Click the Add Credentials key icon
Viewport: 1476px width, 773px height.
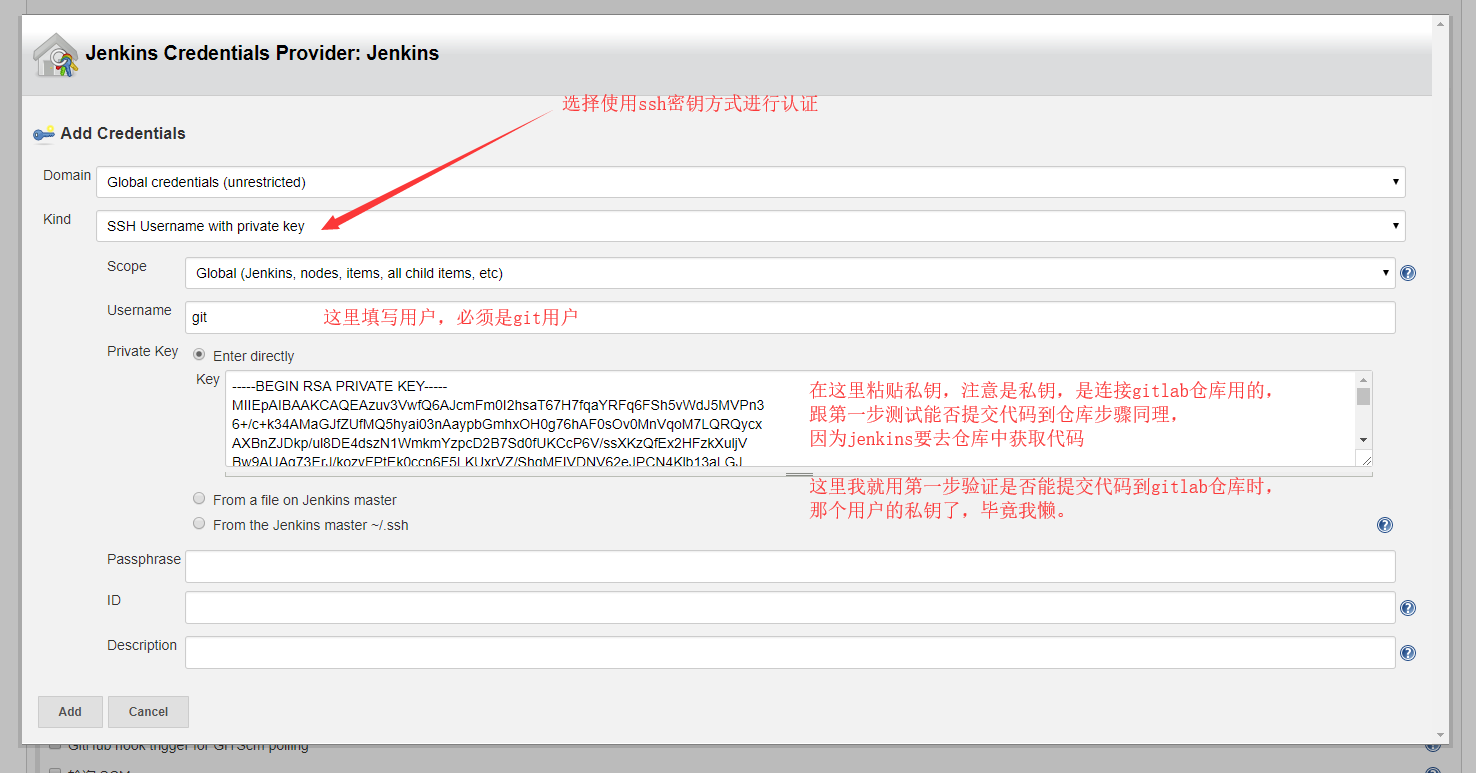pos(44,134)
